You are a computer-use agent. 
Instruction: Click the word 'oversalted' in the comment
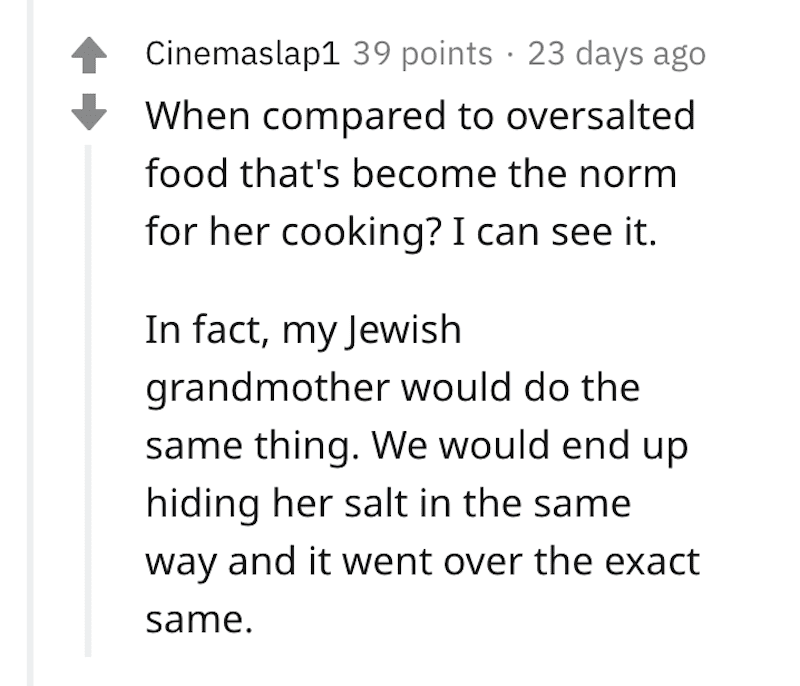coord(601,116)
